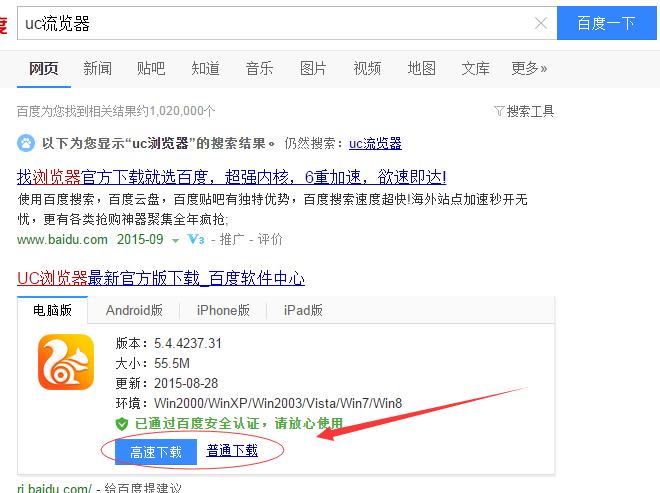Click the version text 5.4.4237.31
This screenshot has height=493, width=660.
(x=188, y=343)
